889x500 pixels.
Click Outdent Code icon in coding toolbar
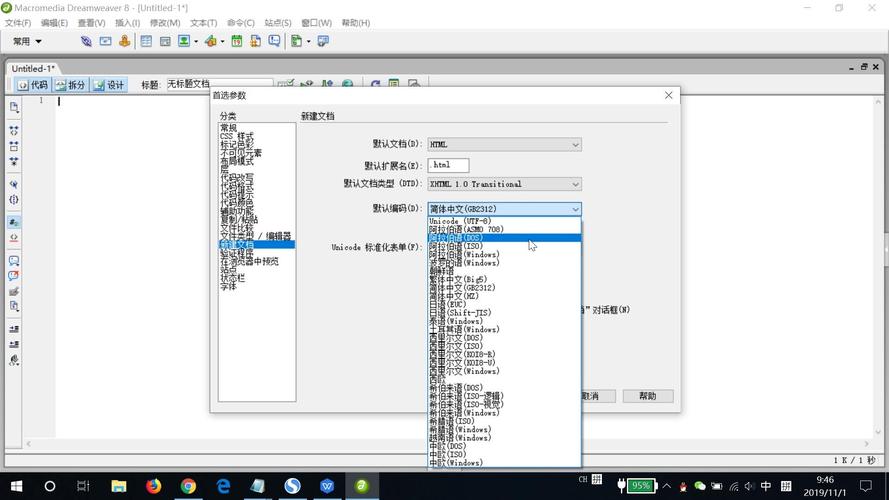click(14, 345)
